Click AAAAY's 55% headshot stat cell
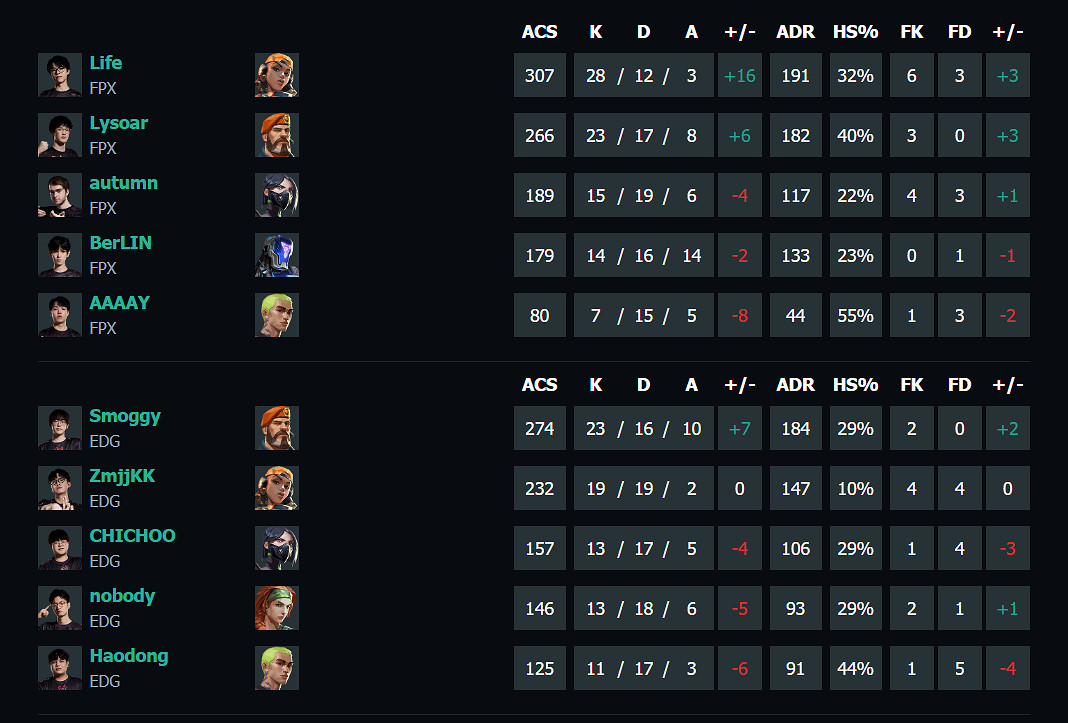Image resolution: width=1068 pixels, height=723 pixels. (855, 315)
